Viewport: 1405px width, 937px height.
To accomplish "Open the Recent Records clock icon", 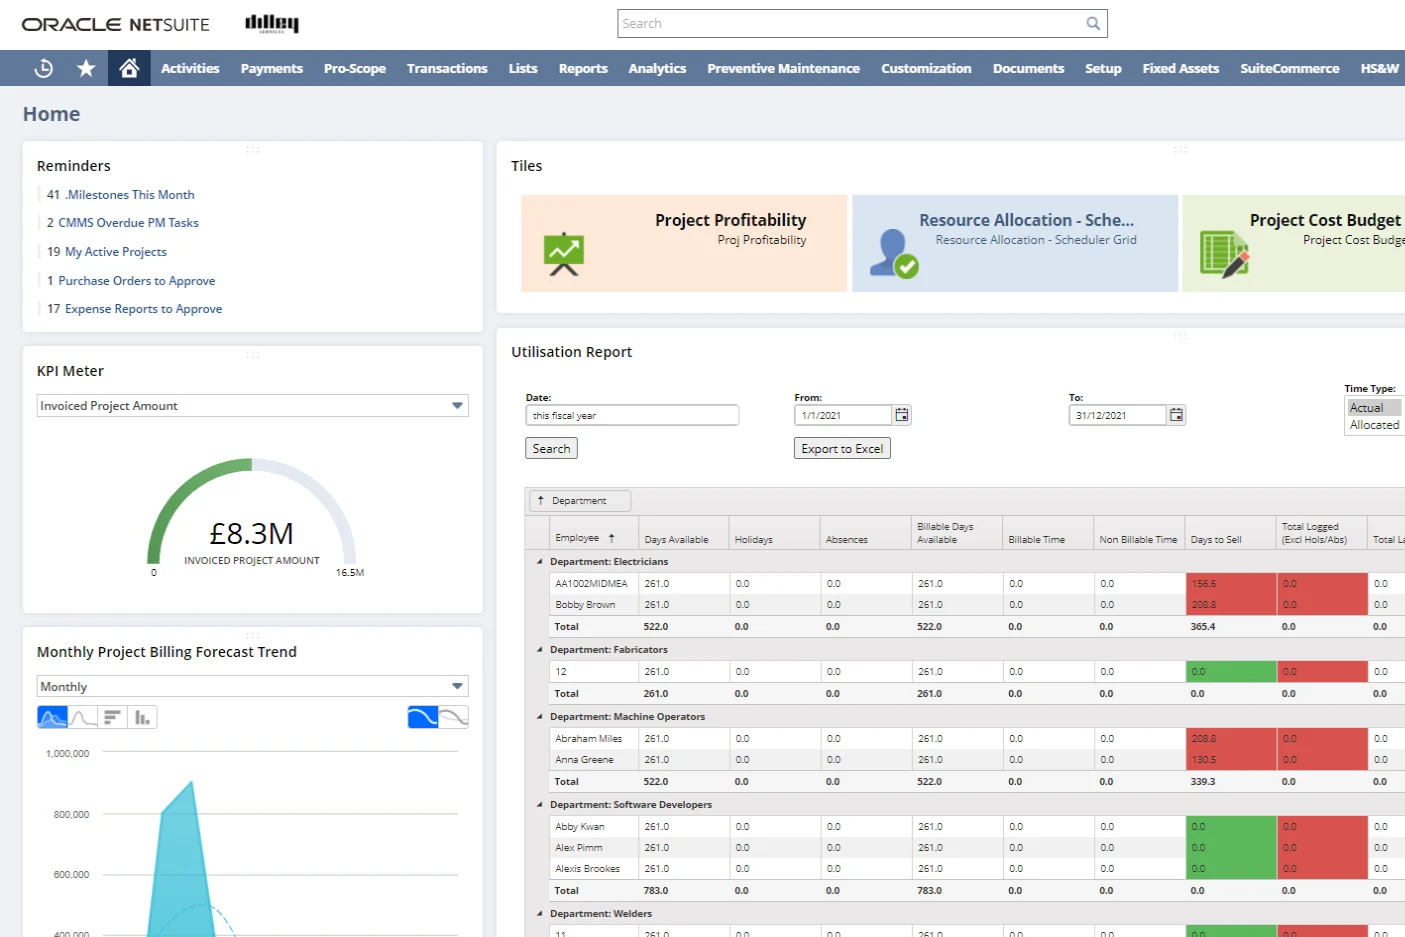I will coord(43,68).
